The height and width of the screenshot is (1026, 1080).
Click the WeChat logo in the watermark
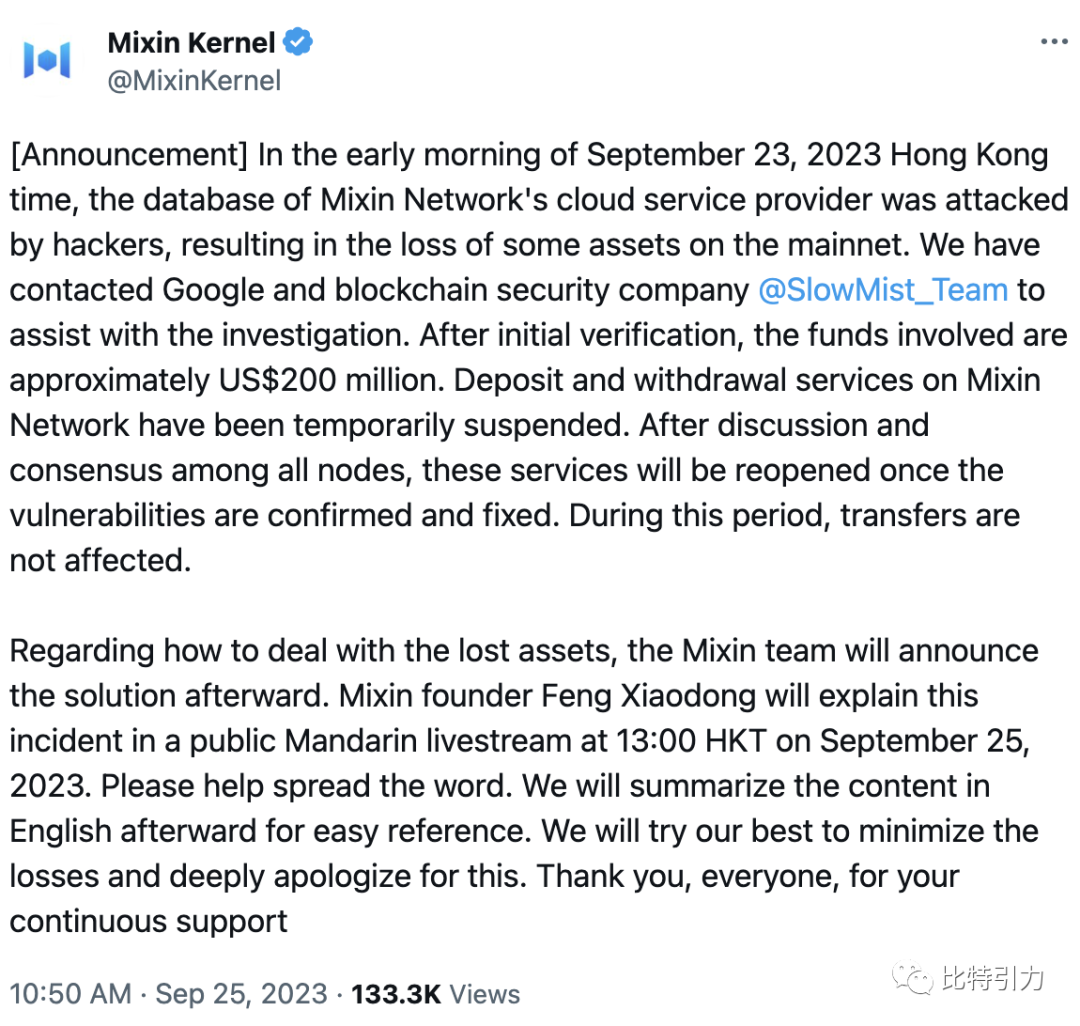click(x=913, y=977)
